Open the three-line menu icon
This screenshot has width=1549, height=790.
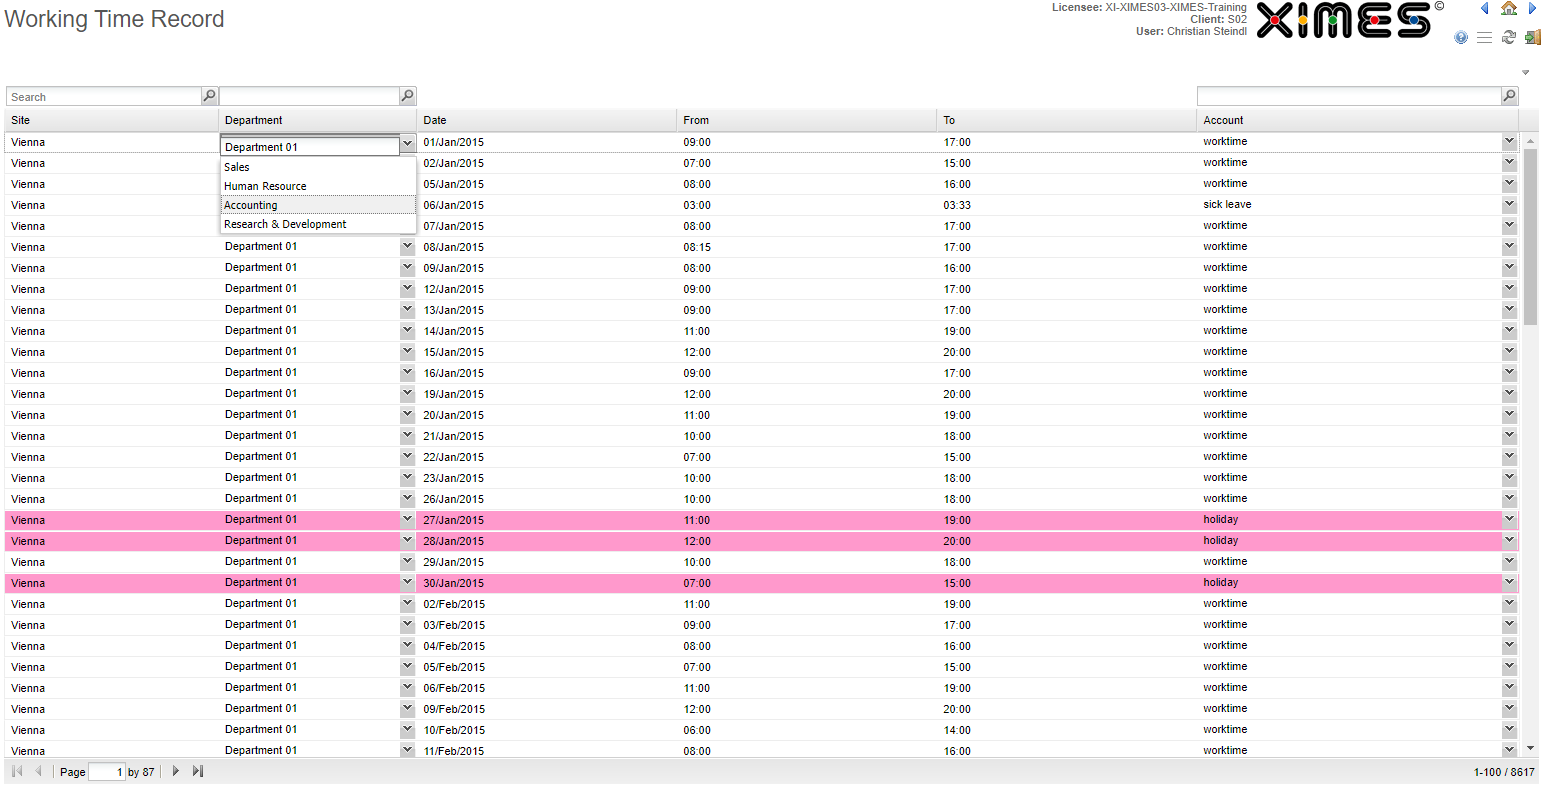[1484, 37]
